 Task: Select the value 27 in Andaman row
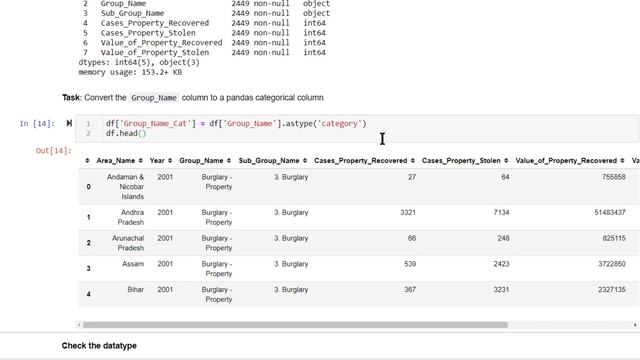point(412,177)
